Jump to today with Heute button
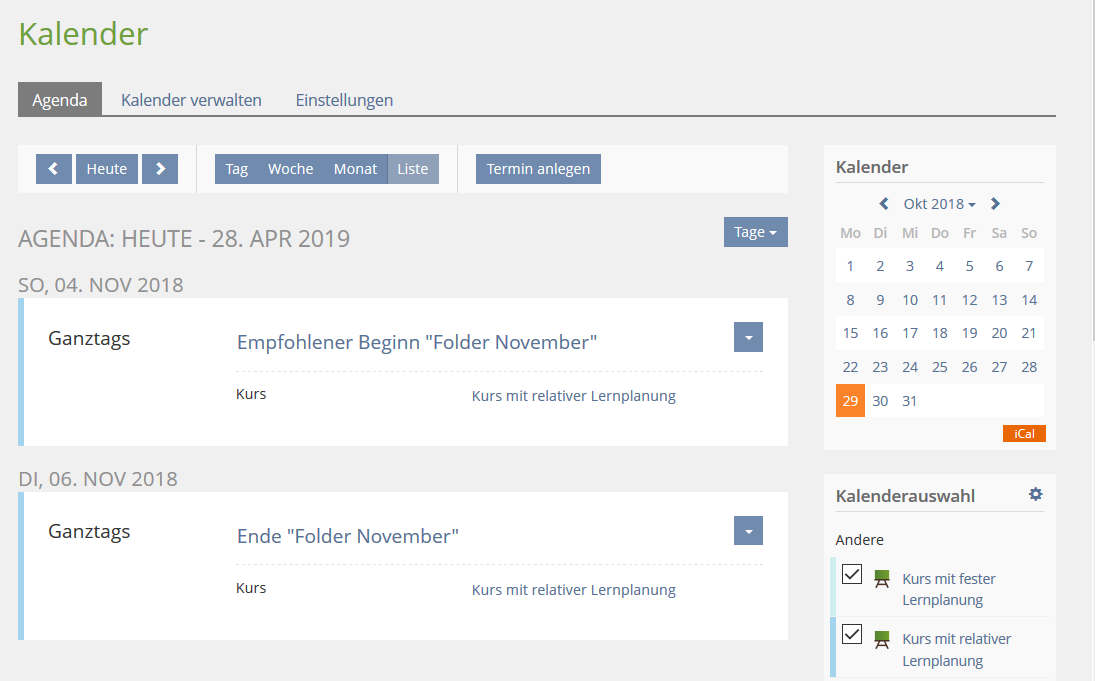 [x=107, y=169]
